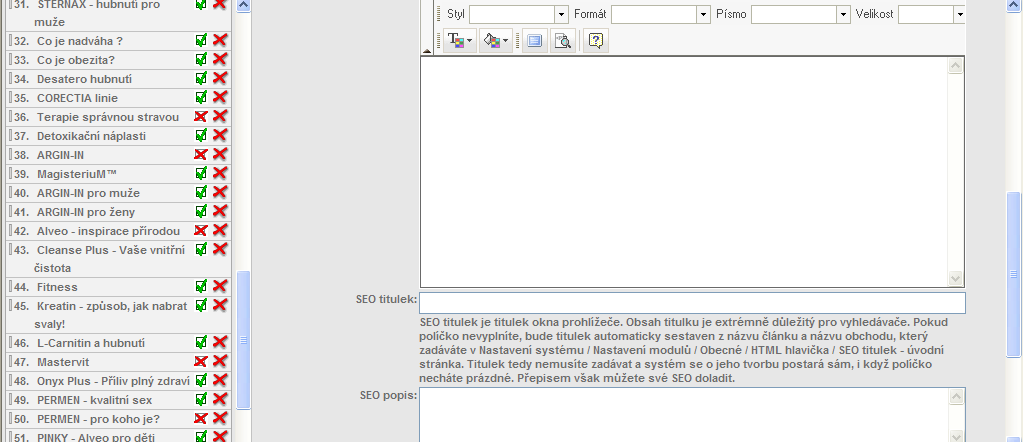This screenshot has height=442, width=1024.
Task: Delete the 'CORECTIA linie' article
Action: 220,97
